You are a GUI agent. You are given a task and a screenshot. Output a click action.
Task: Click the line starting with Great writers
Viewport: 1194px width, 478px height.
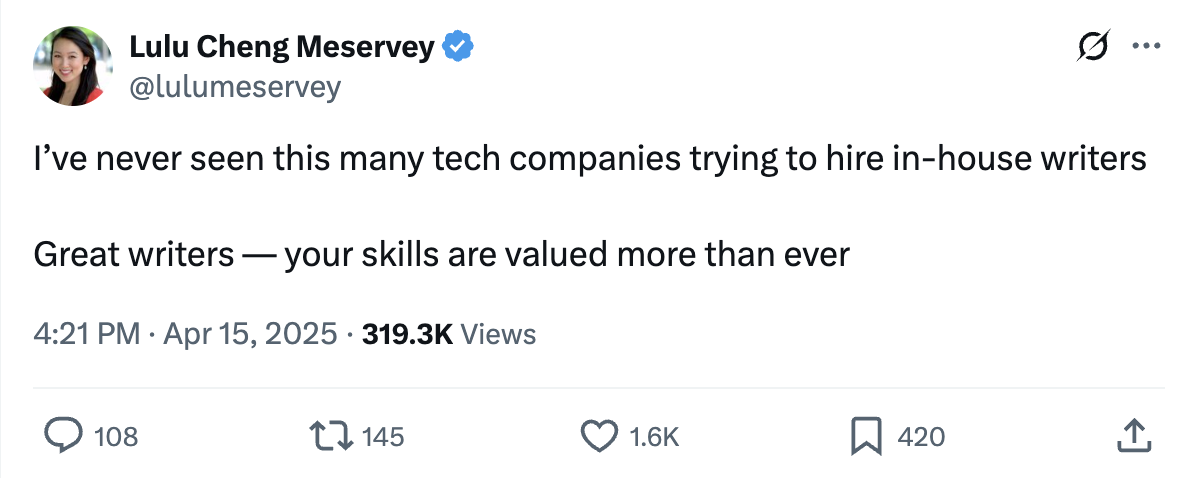coord(441,255)
